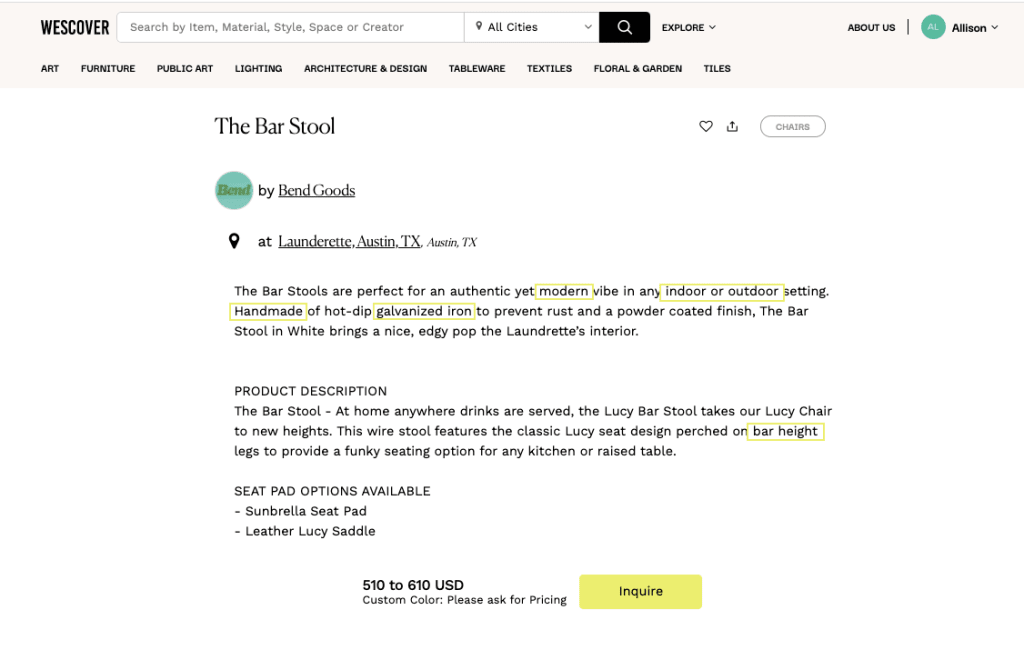Click the AL user avatar circle
This screenshot has height=650, width=1024.
[933, 27]
